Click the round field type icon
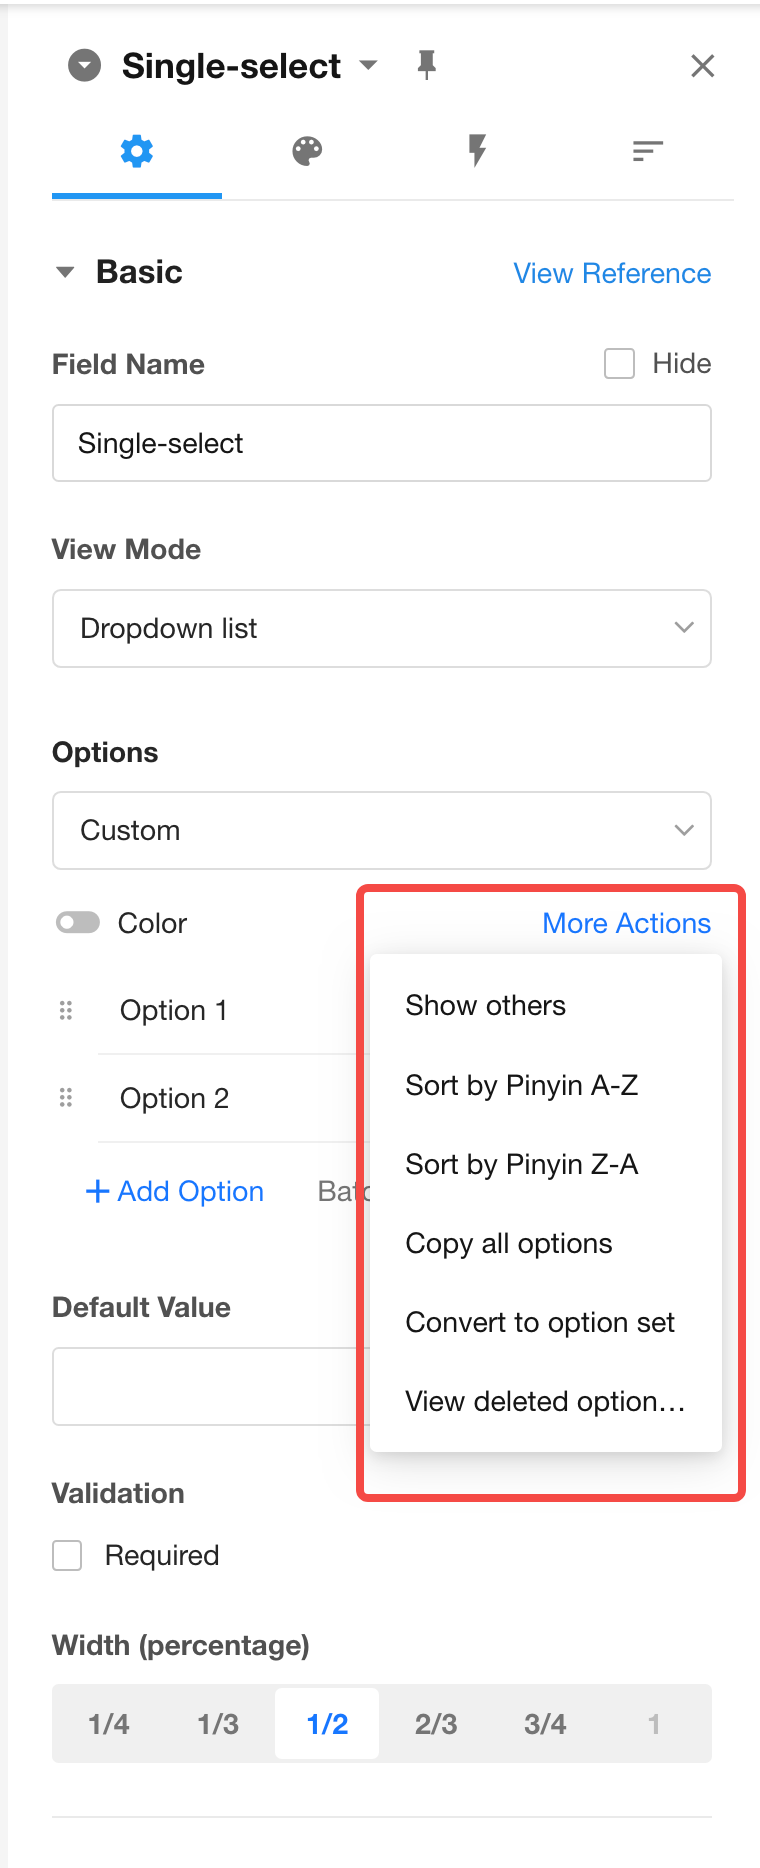The width and height of the screenshot is (760, 1868). (85, 66)
